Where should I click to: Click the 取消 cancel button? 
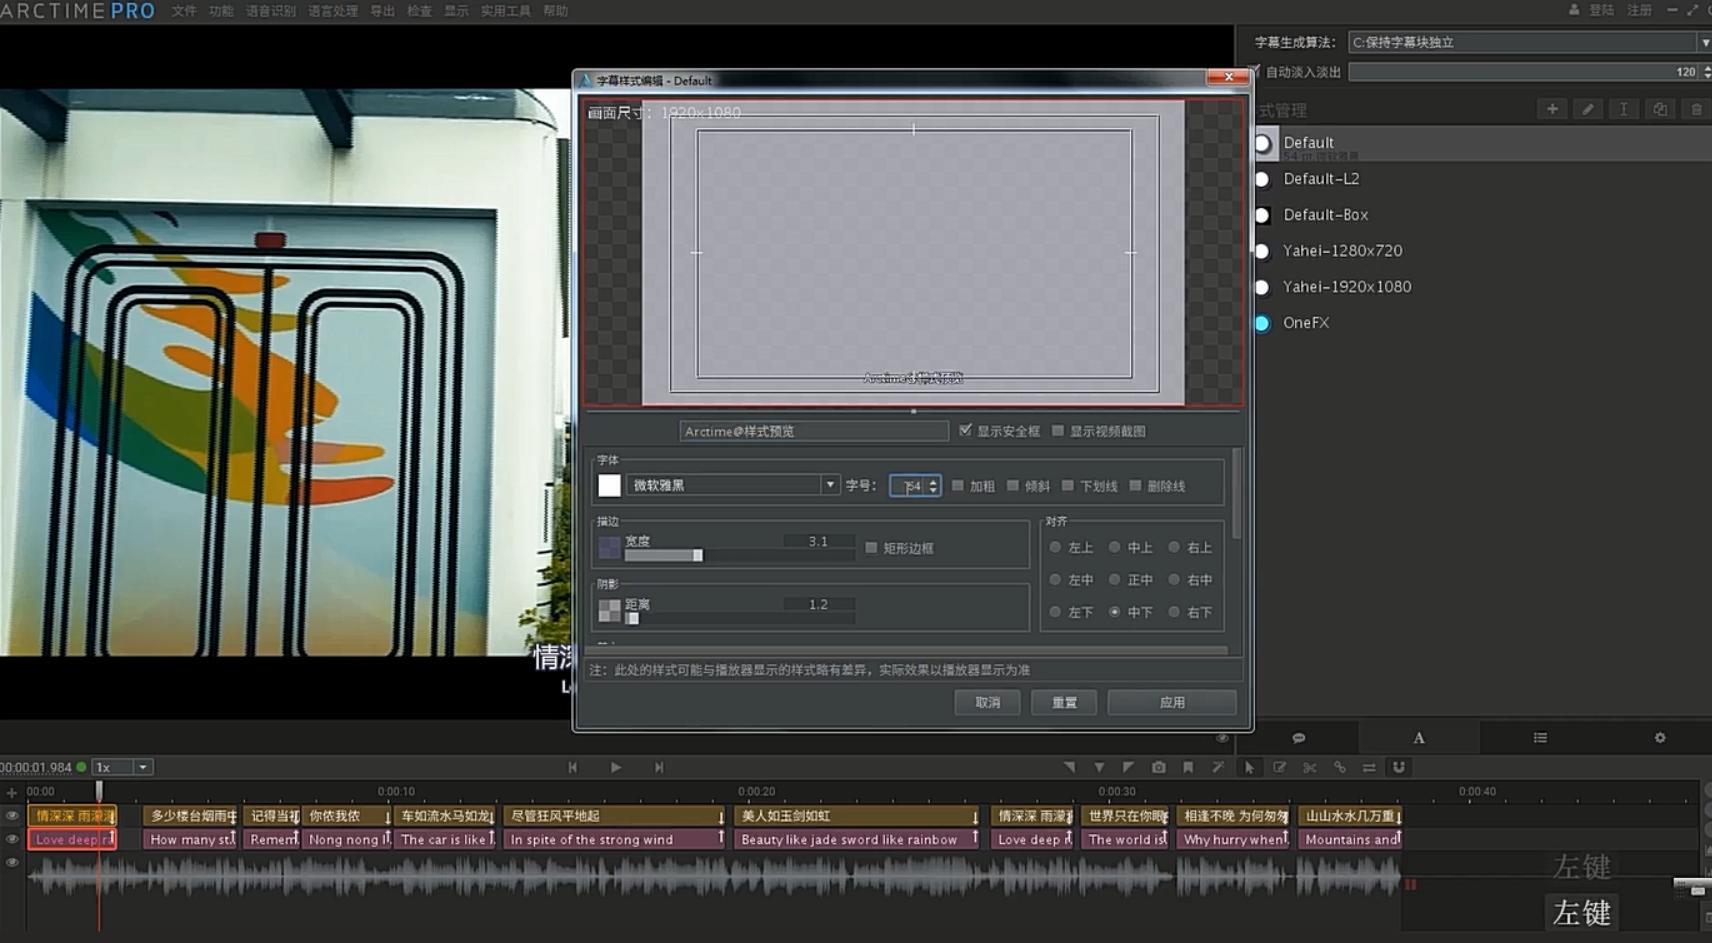pos(987,702)
